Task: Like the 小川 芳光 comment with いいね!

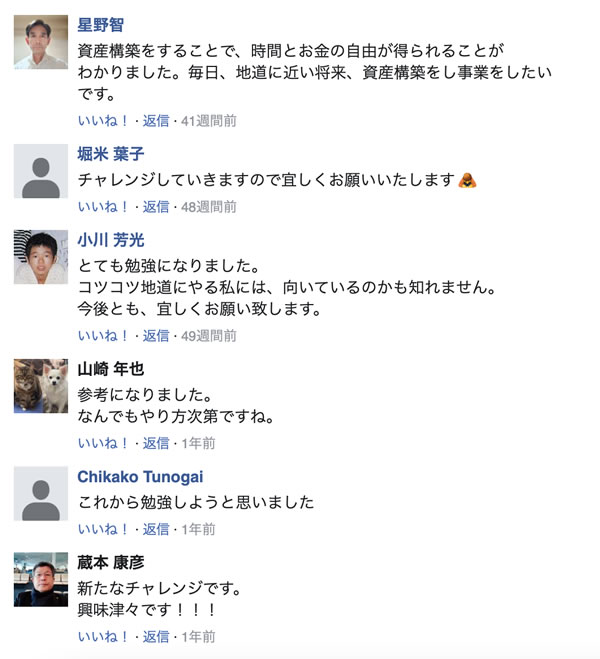Action: (103, 336)
